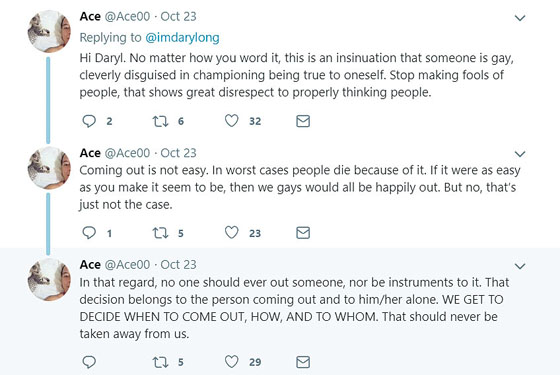The width and height of the screenshot is (560, 375).
Task: Like the tweet with 29 likes
Action: (x=231, y=361)
